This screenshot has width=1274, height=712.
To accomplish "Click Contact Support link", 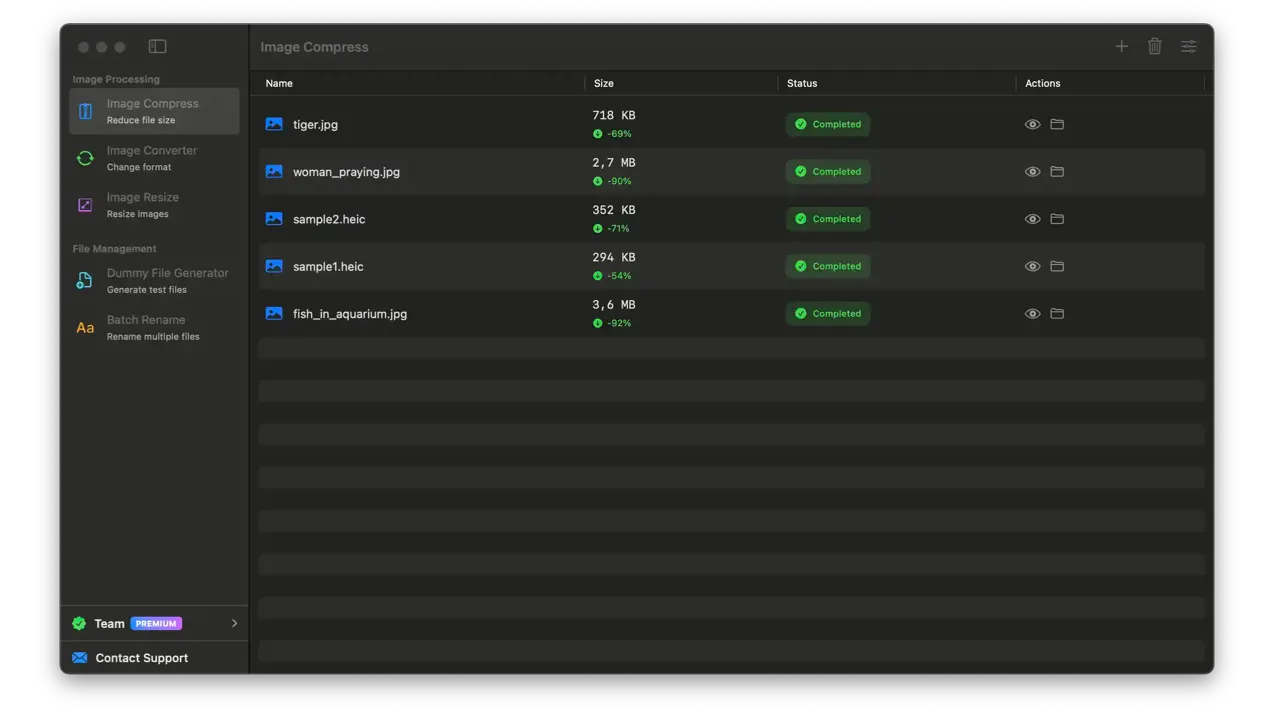I will pos(141,658).
